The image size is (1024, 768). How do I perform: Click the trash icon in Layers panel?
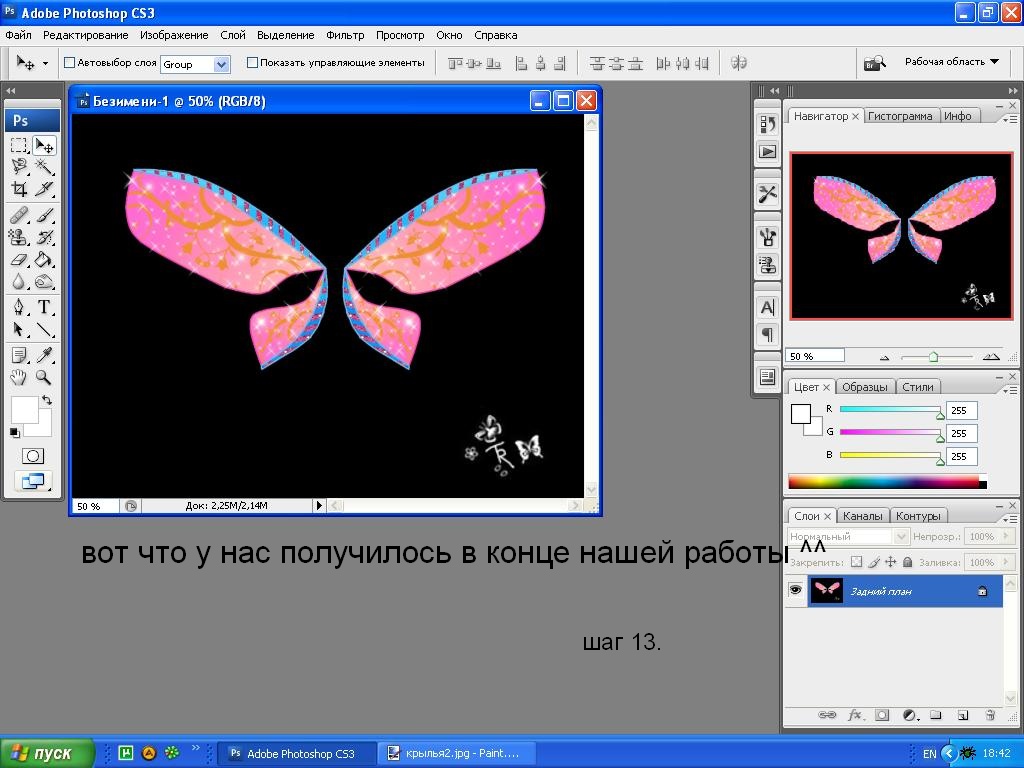point(990,715)
